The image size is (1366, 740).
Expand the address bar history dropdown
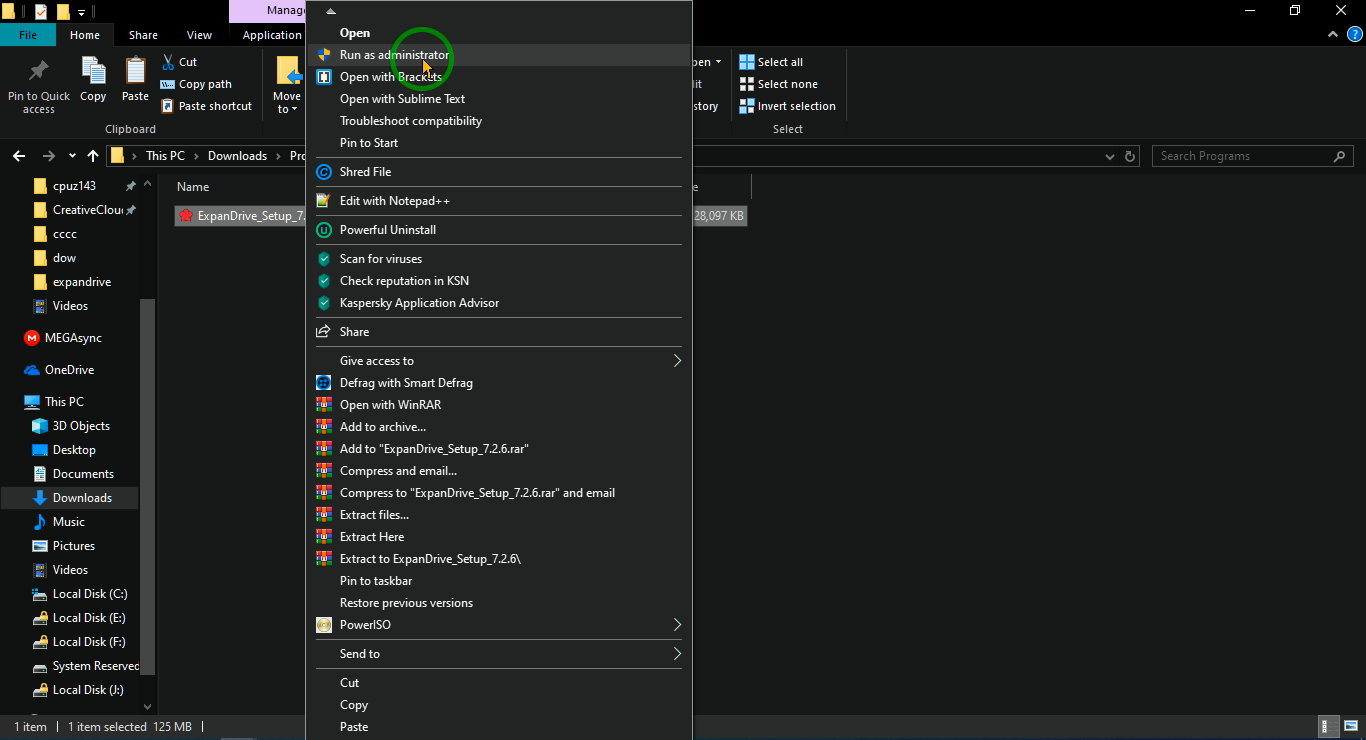tap(1110, 156)
